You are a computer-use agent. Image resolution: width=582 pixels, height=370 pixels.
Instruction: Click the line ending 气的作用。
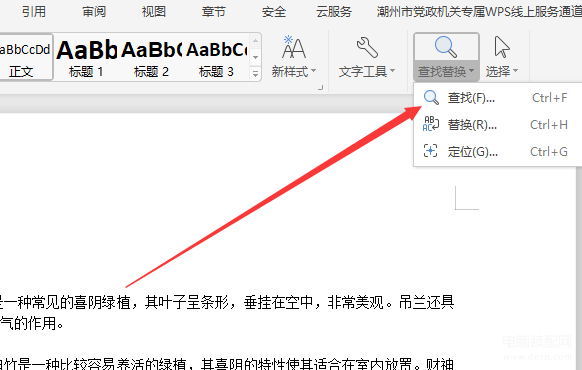pos(32,324)
